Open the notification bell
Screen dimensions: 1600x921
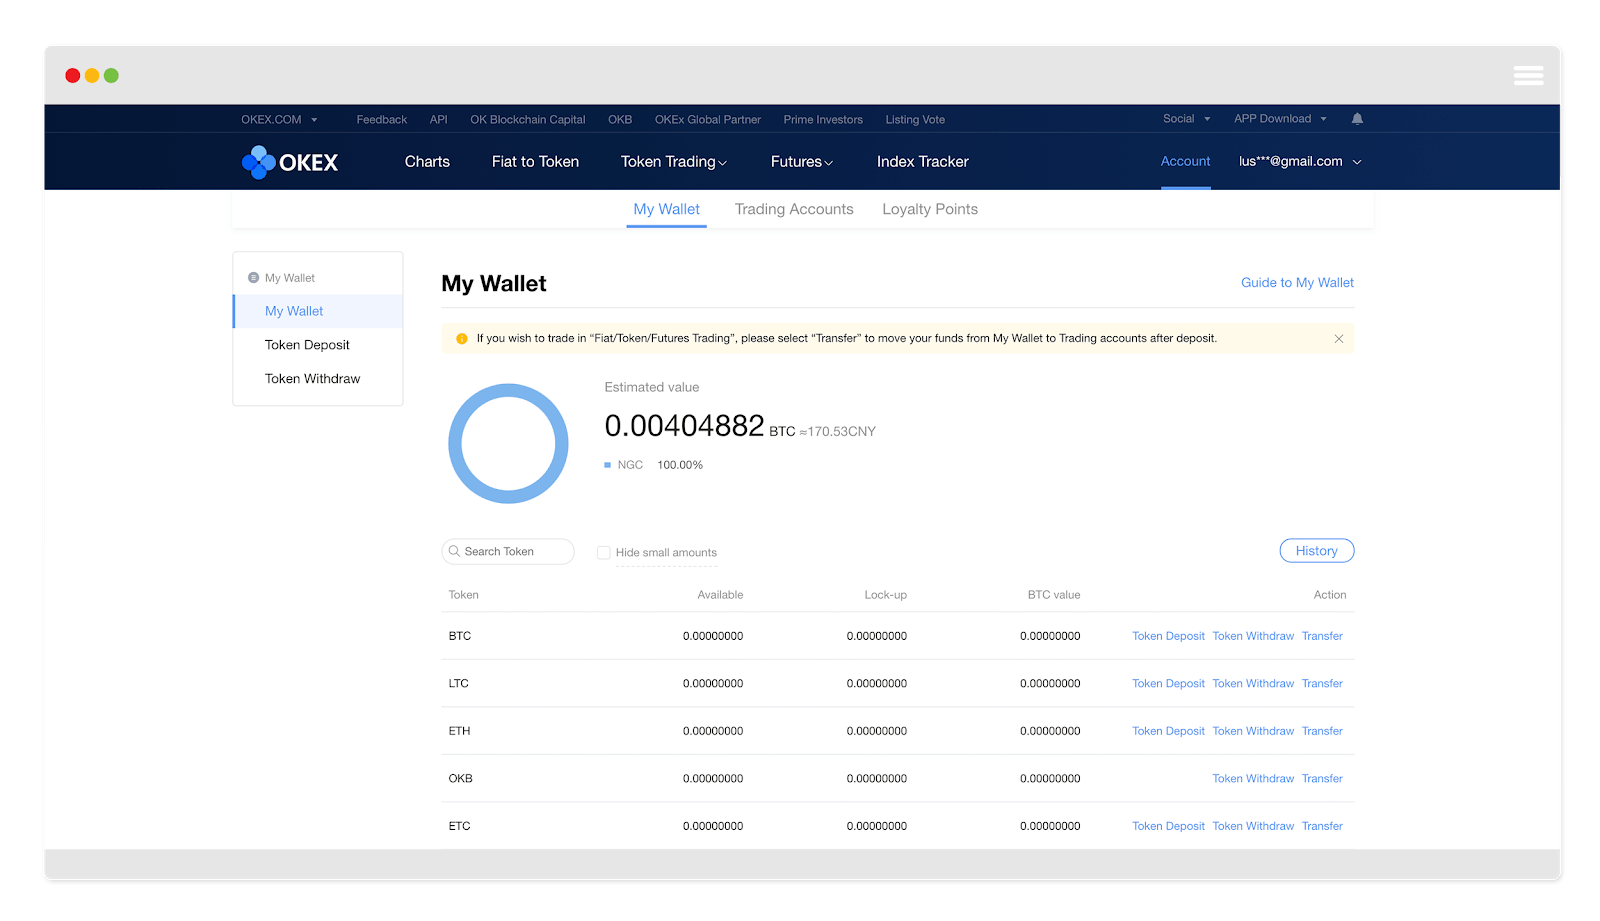click(x=1357, y=119)
